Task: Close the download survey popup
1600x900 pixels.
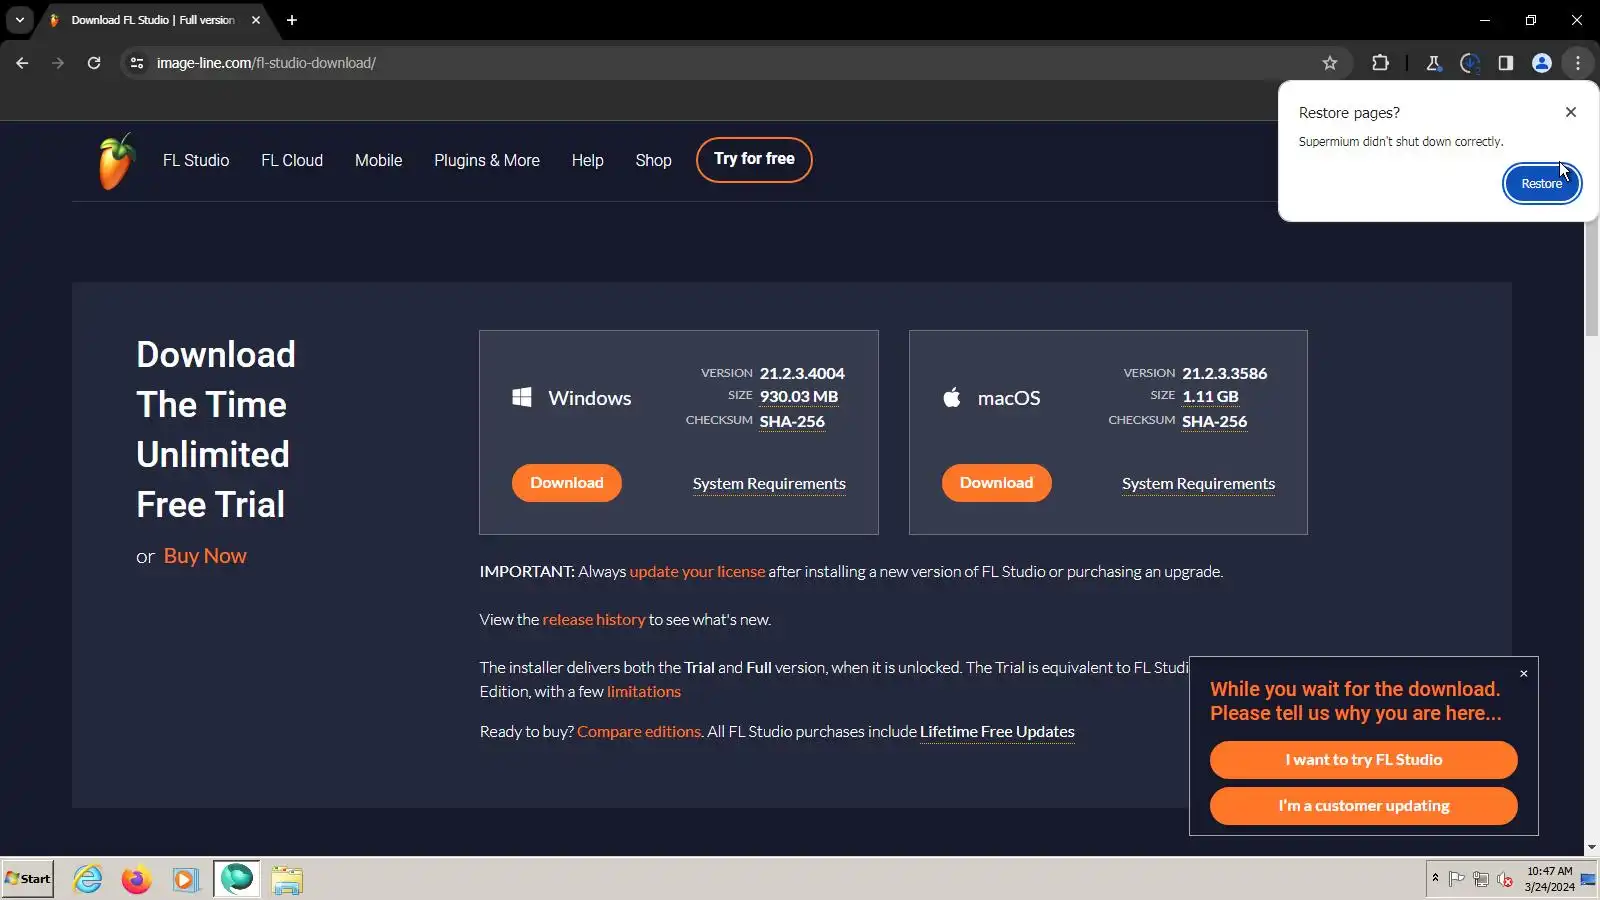Action: click(x=1524, y=673)
